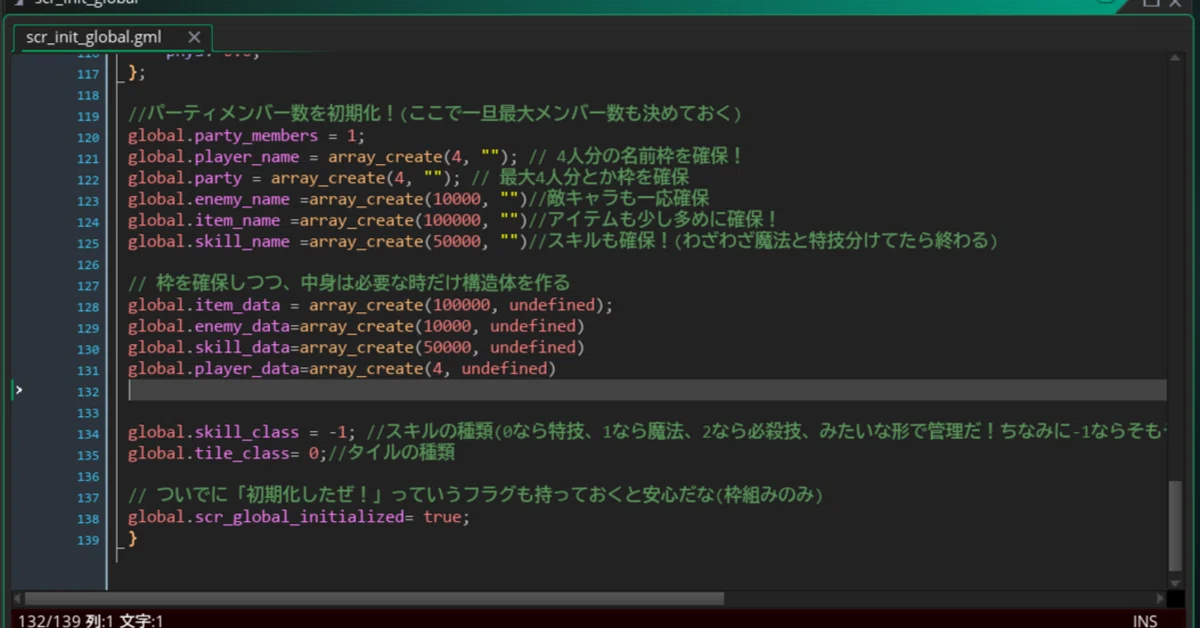Click the 132/139 line position status text
This screenshot has width=1200, height=628.
48,620
